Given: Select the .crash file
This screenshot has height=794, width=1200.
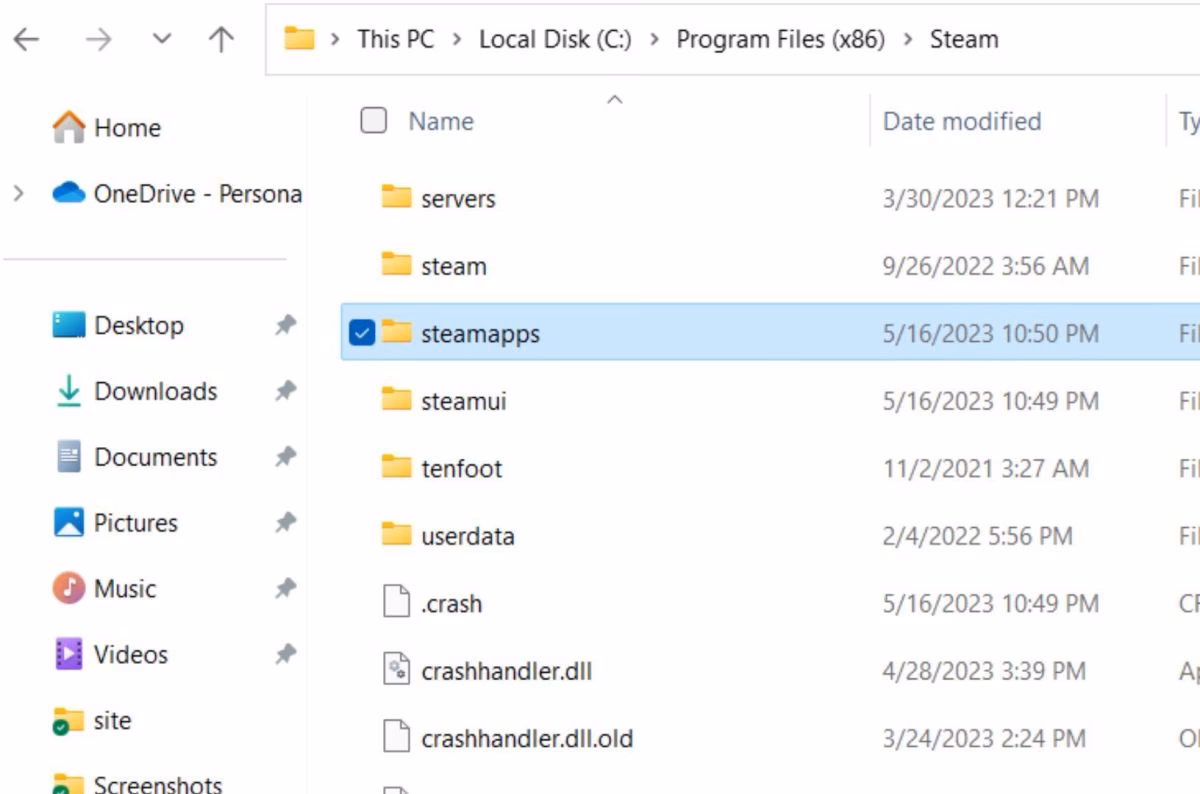Looking at the screenshot, I should 452,604.
